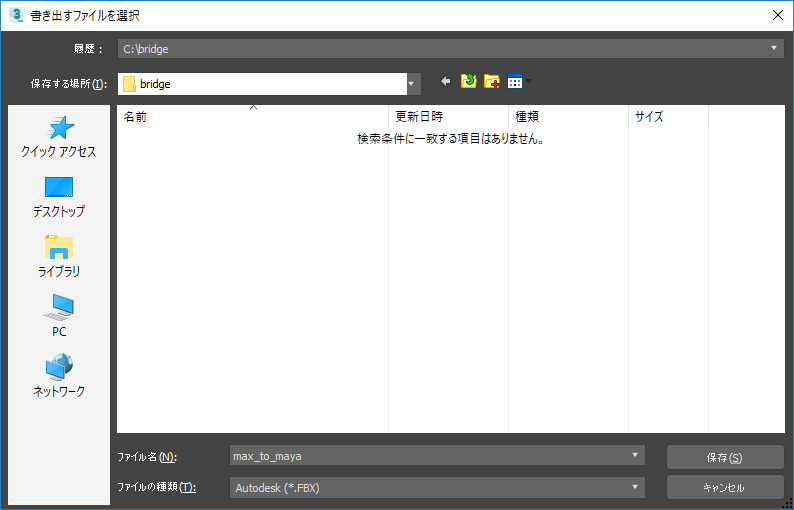Image resolution: width=794 pixels, height=510 pixels.
Task: Select デスクトップ in the places bar
Action: click(x=59, y=198)
